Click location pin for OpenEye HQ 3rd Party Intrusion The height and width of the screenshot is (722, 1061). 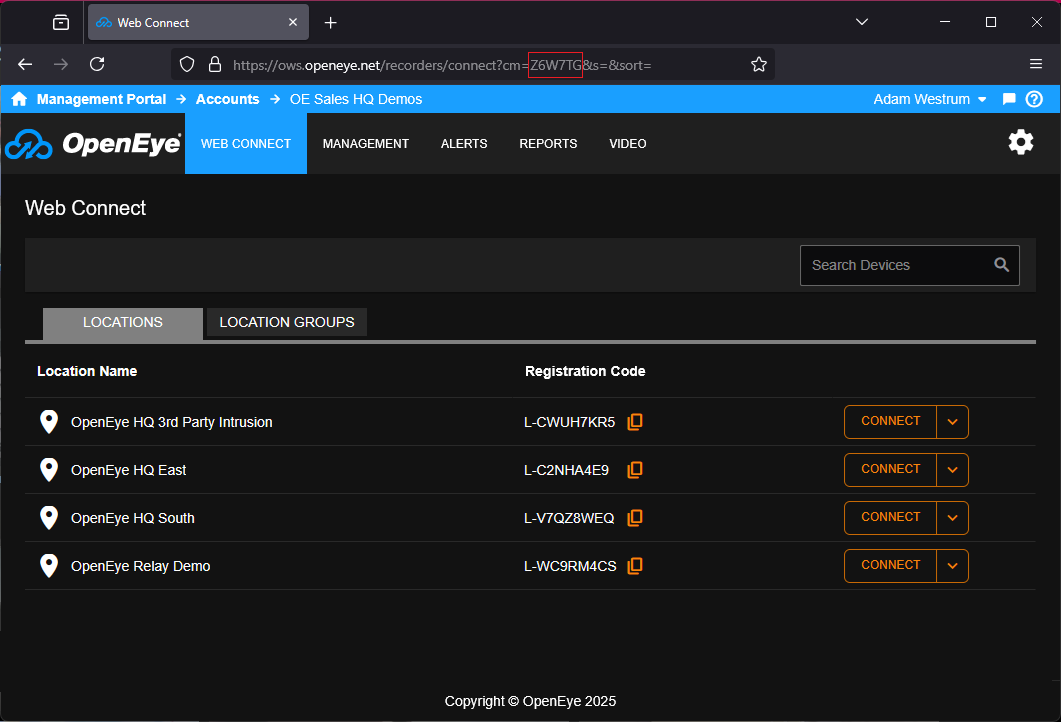pyautogui.click(x=49, y=422)
